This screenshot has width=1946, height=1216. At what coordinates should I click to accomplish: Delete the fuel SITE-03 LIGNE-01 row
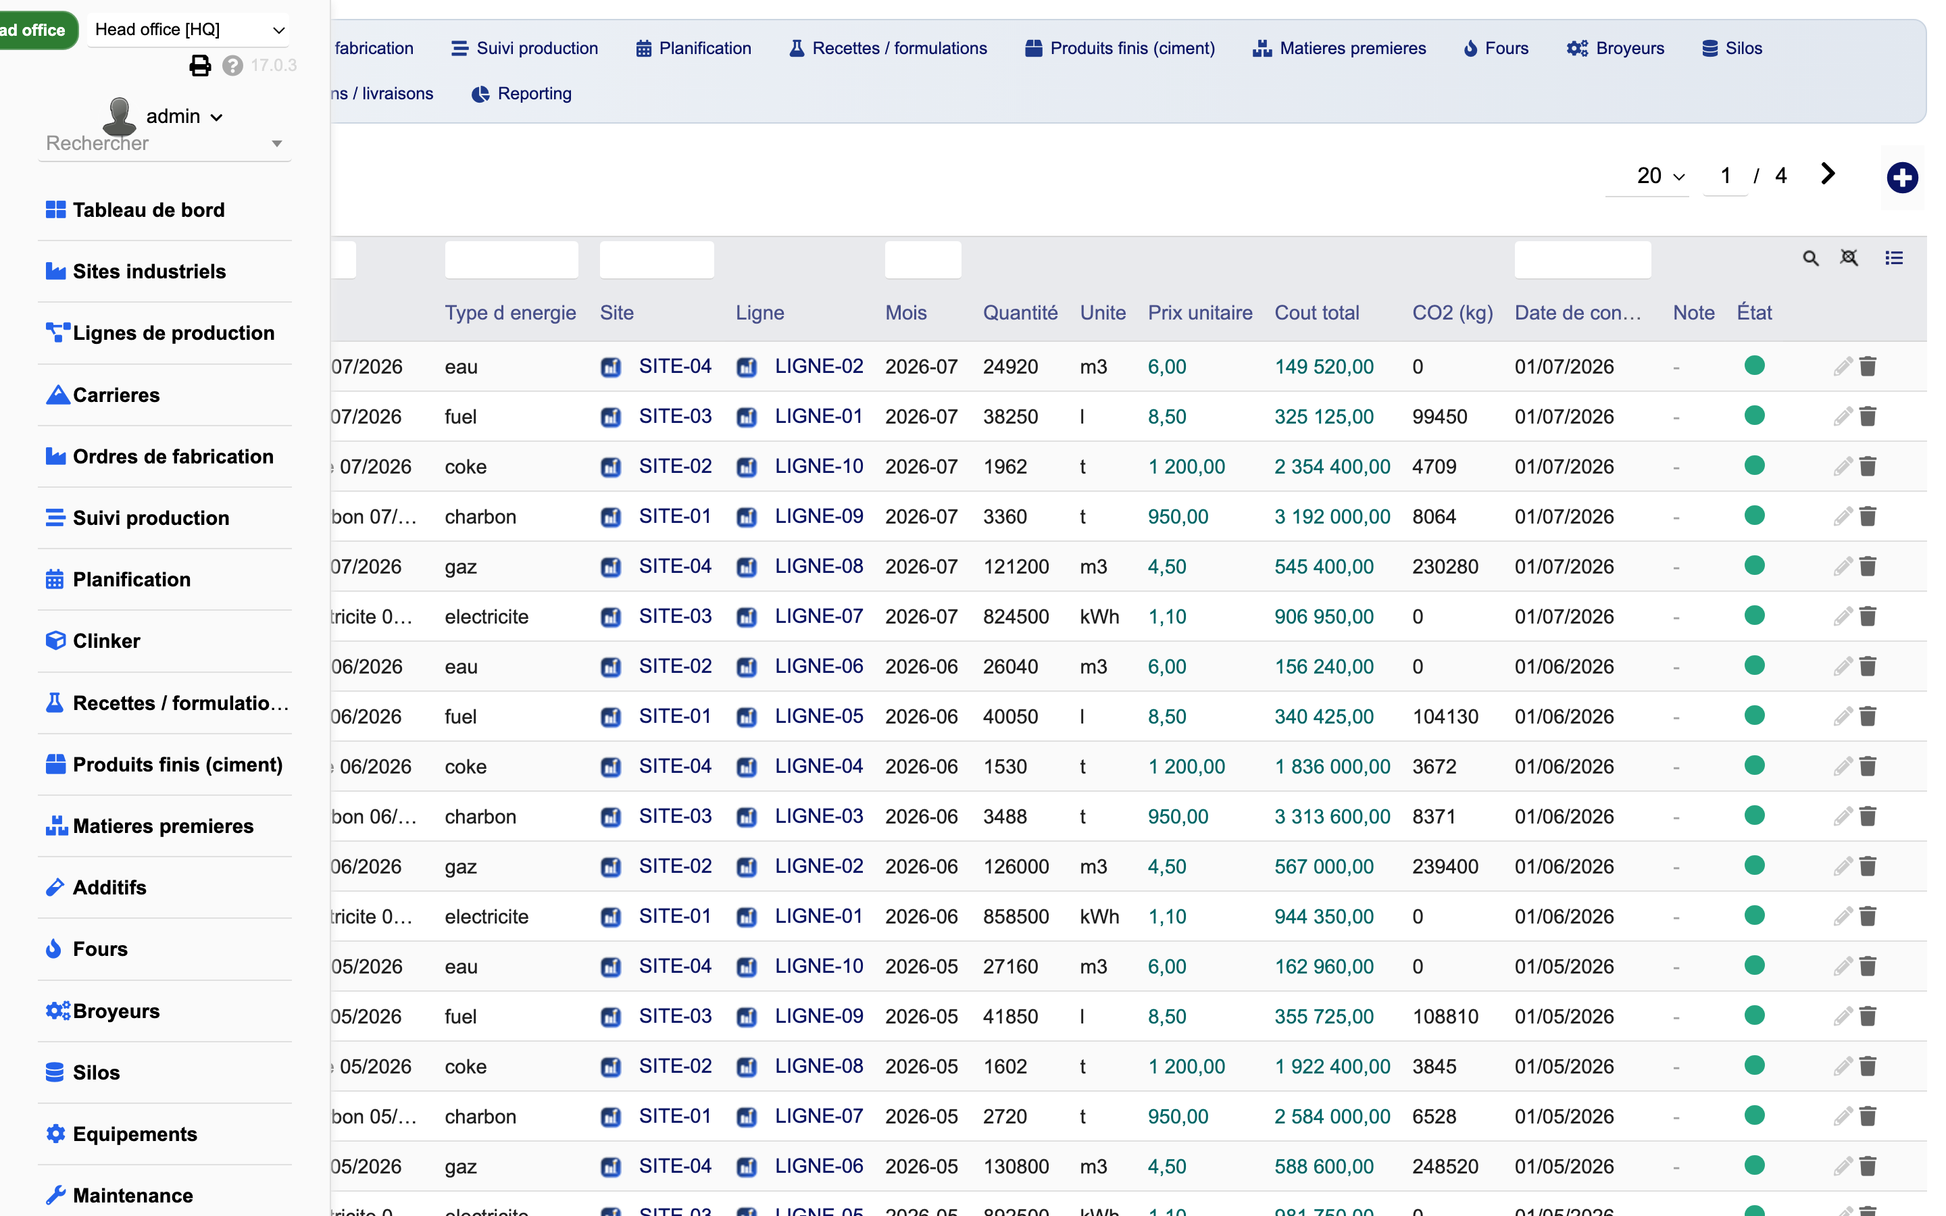tap(1868, 416)
